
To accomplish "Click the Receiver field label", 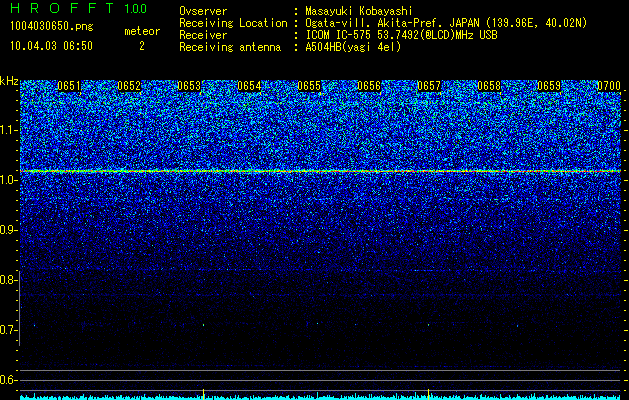I will pos(203,35).
